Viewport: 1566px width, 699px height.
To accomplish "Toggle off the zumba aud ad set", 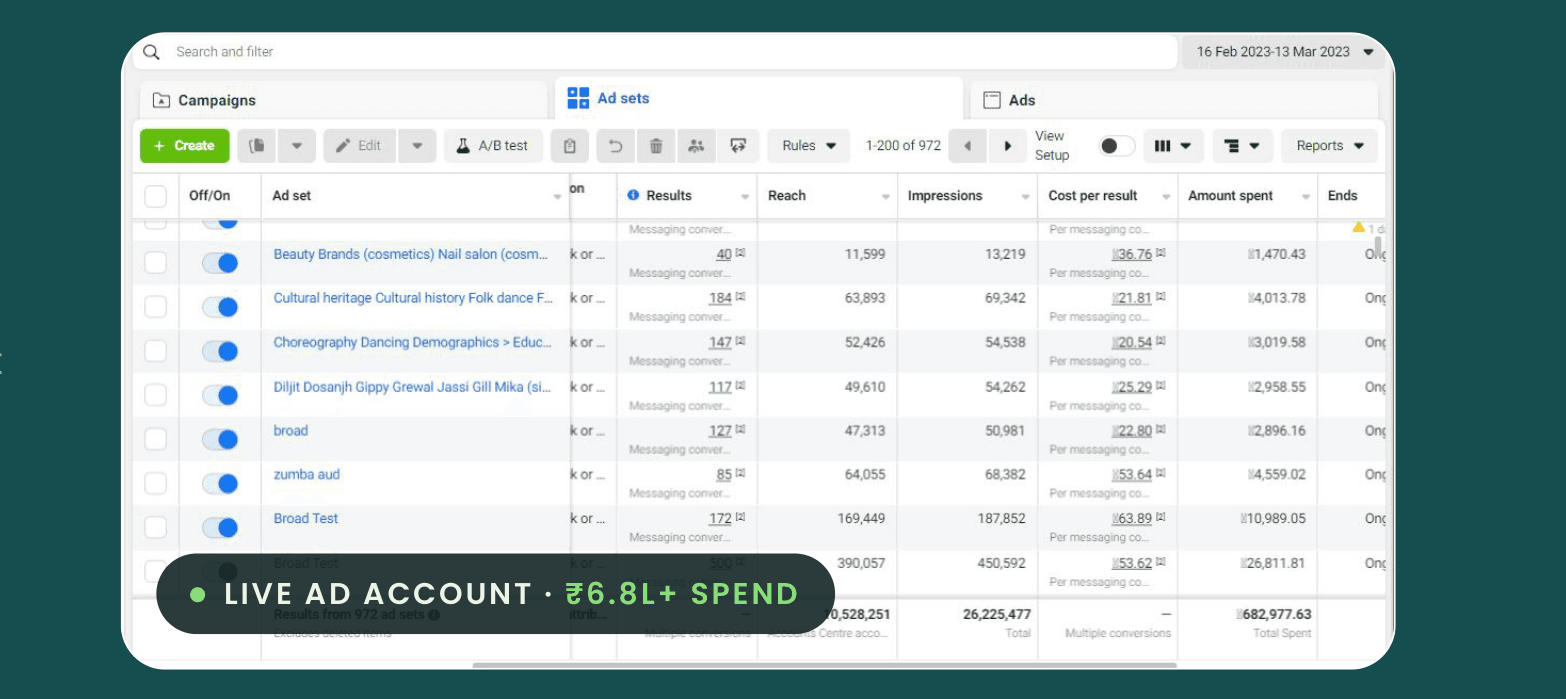I will (x=220, y=483).
